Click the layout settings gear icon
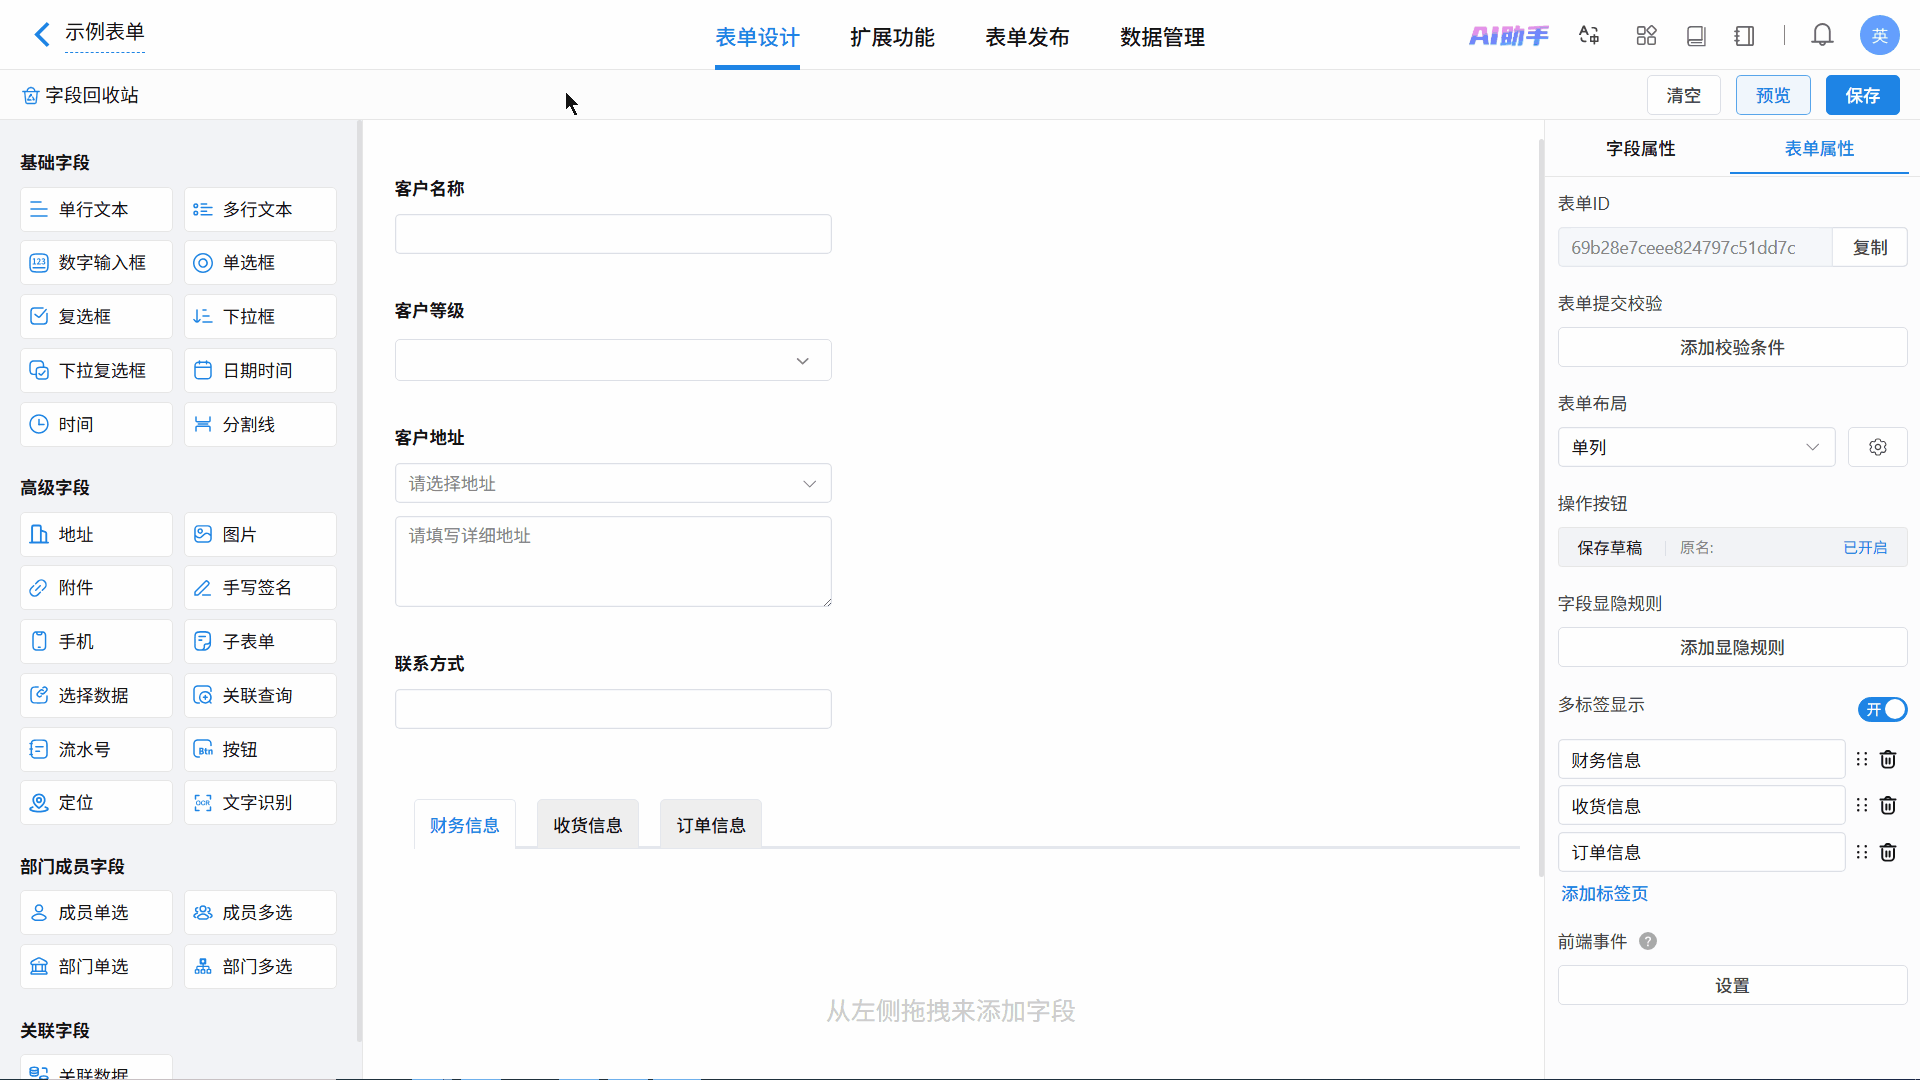Image resolution: width=1920 pixels, height=1080 pixels. pyautogui.click(x=1877, y=447)
